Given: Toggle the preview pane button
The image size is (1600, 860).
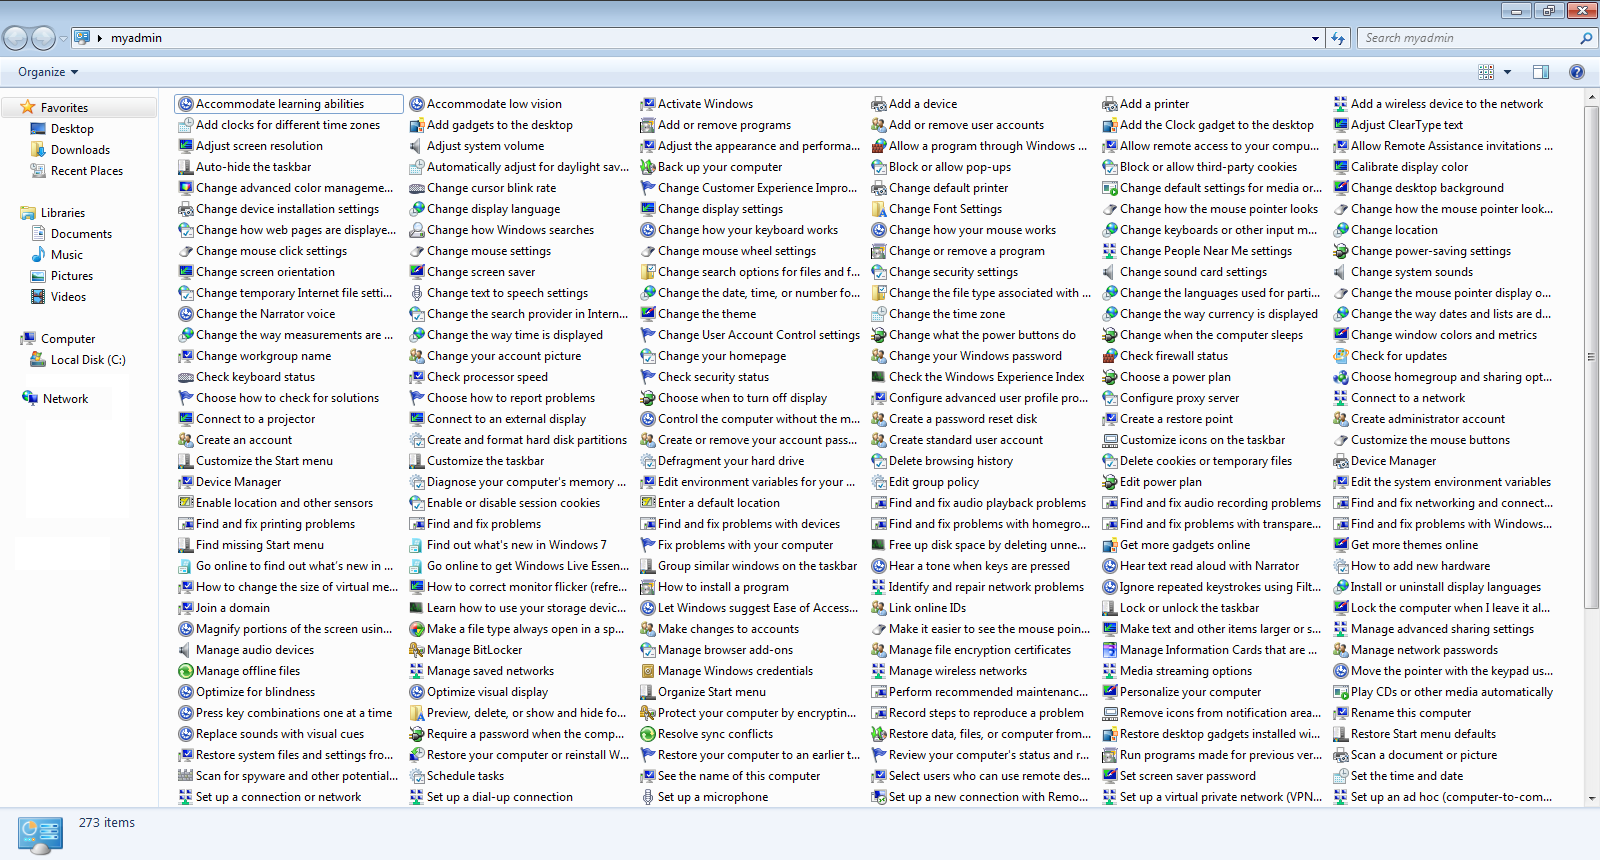Looking at the screenshot, I should click(x=1540, y=72).
